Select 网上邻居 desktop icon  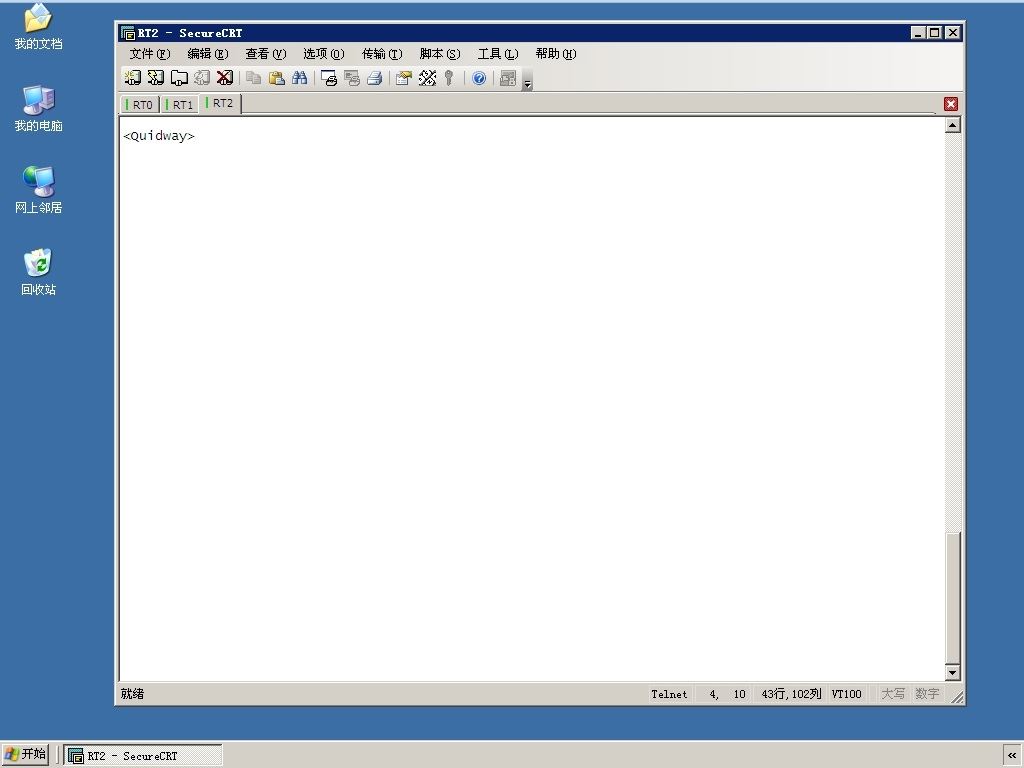point(39,190)
